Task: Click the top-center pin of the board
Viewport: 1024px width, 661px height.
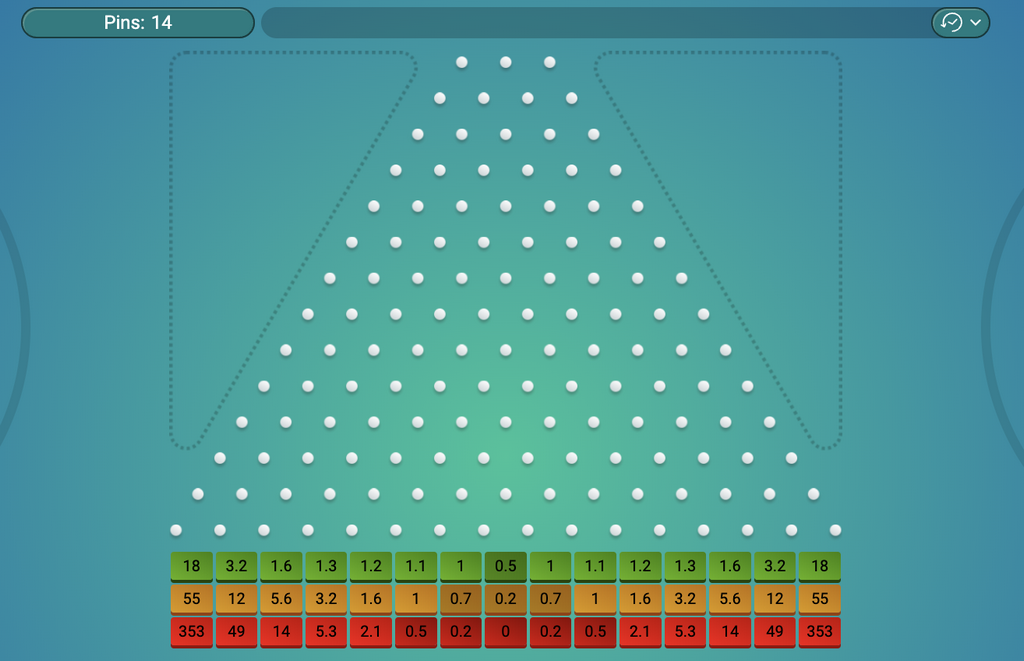Action: point(506,62)
